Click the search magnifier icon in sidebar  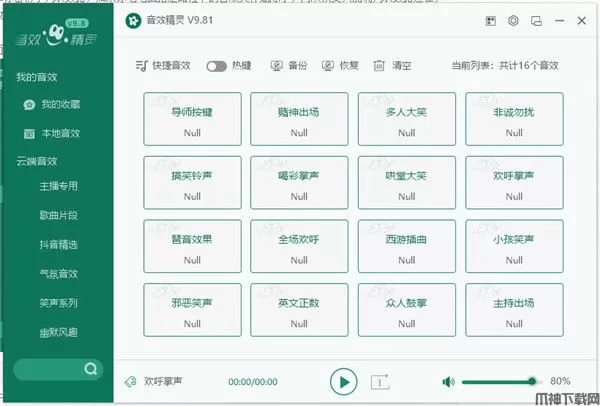[91, 369]
